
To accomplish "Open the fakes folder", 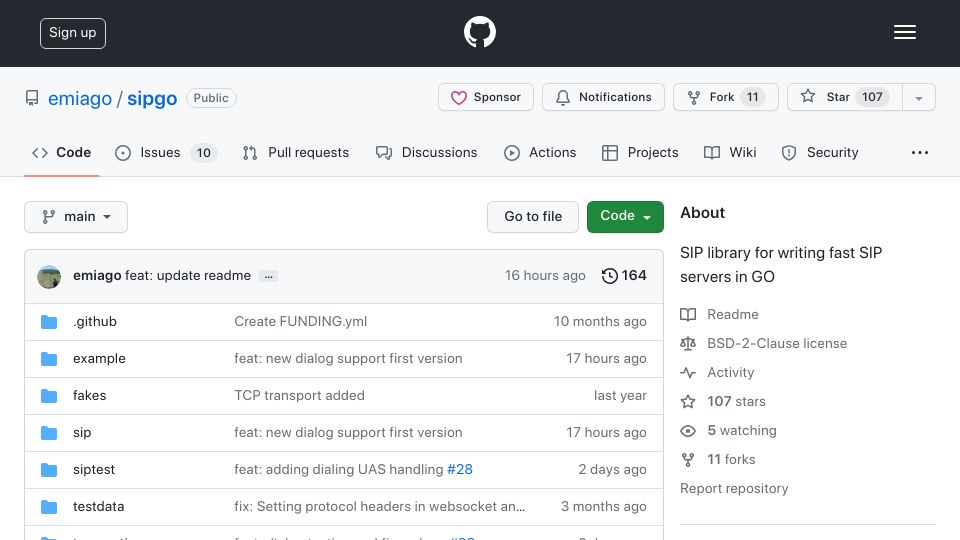I will pyautogui.click(x=89, y=396).
